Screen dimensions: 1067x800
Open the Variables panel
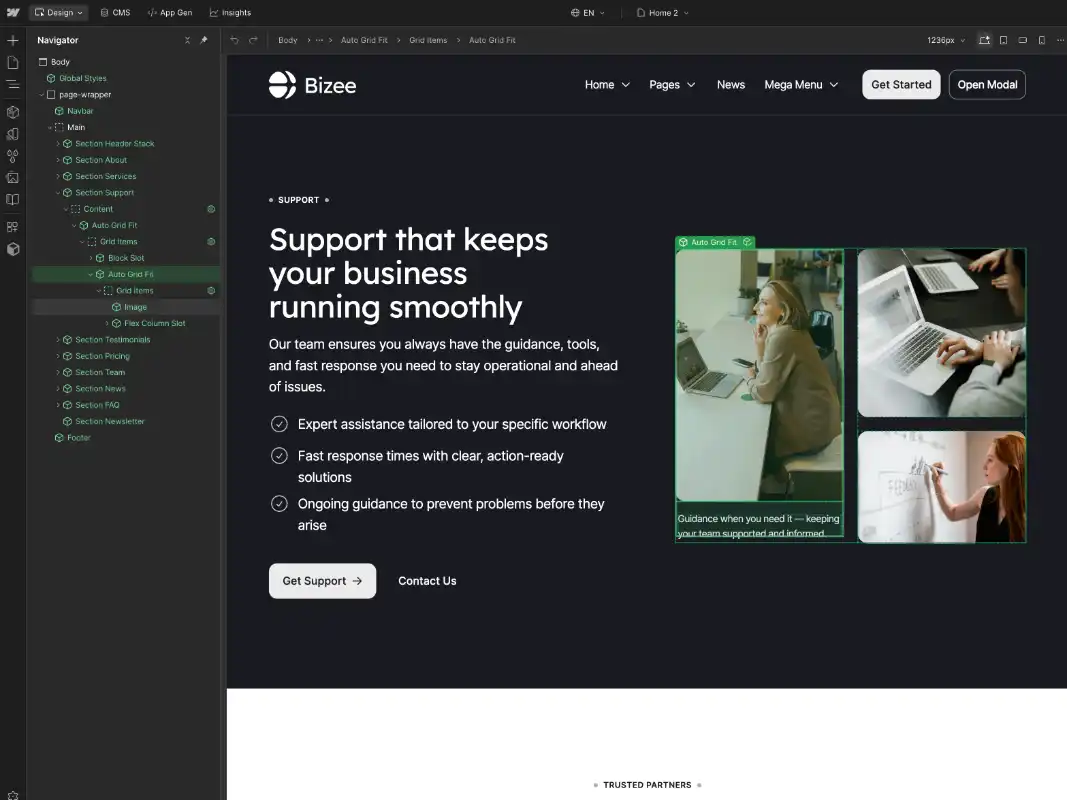pyautogui.click(x=12, y=155)
